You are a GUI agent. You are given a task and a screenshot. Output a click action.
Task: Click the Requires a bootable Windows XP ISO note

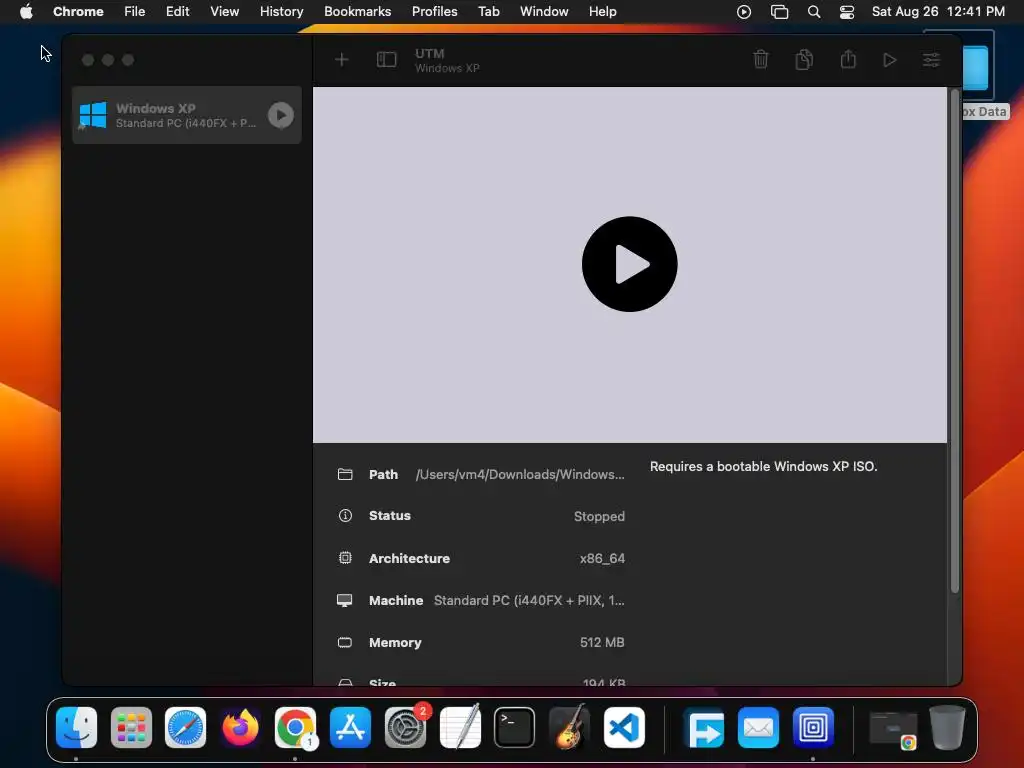click(763, 467)
